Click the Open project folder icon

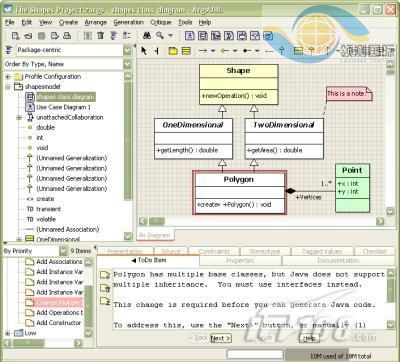pos(28,35)
